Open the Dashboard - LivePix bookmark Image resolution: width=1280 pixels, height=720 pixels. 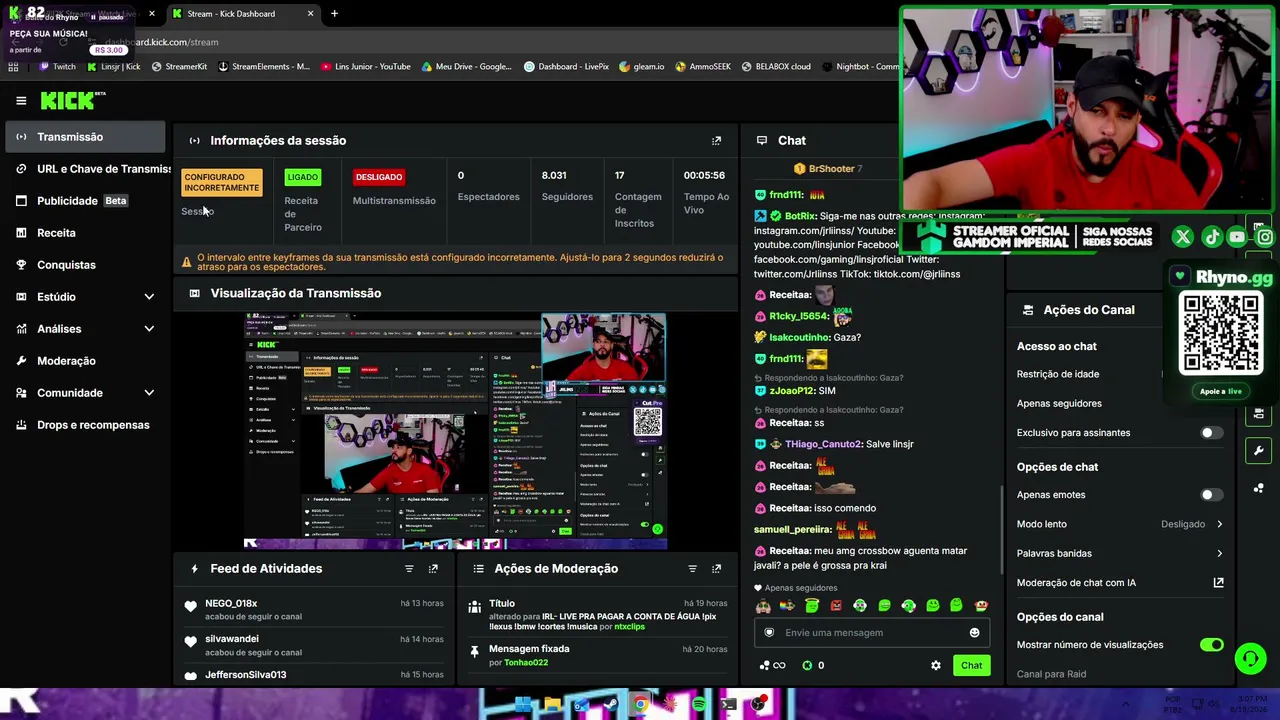point(566,67)
